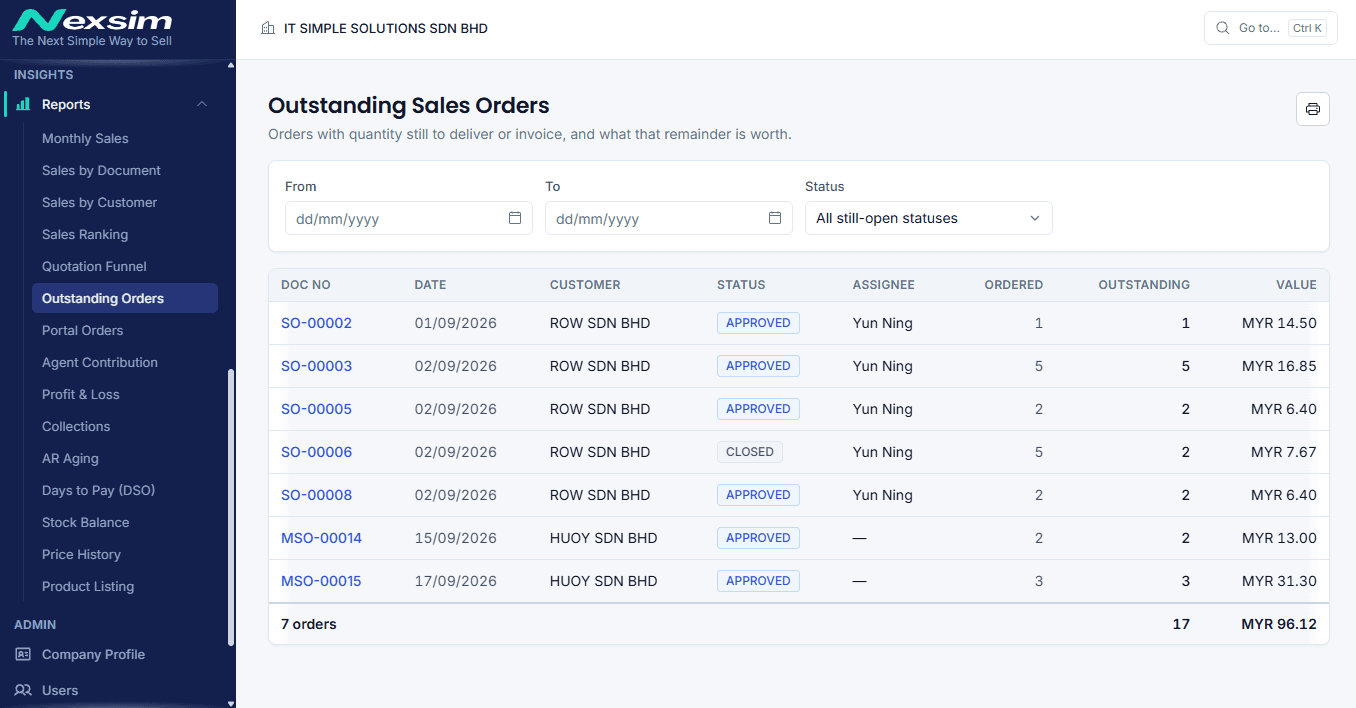The image size is (1356, 708).
Task: Open Sales by Document report
Action: pyautogui.click(x=125, y=170)
